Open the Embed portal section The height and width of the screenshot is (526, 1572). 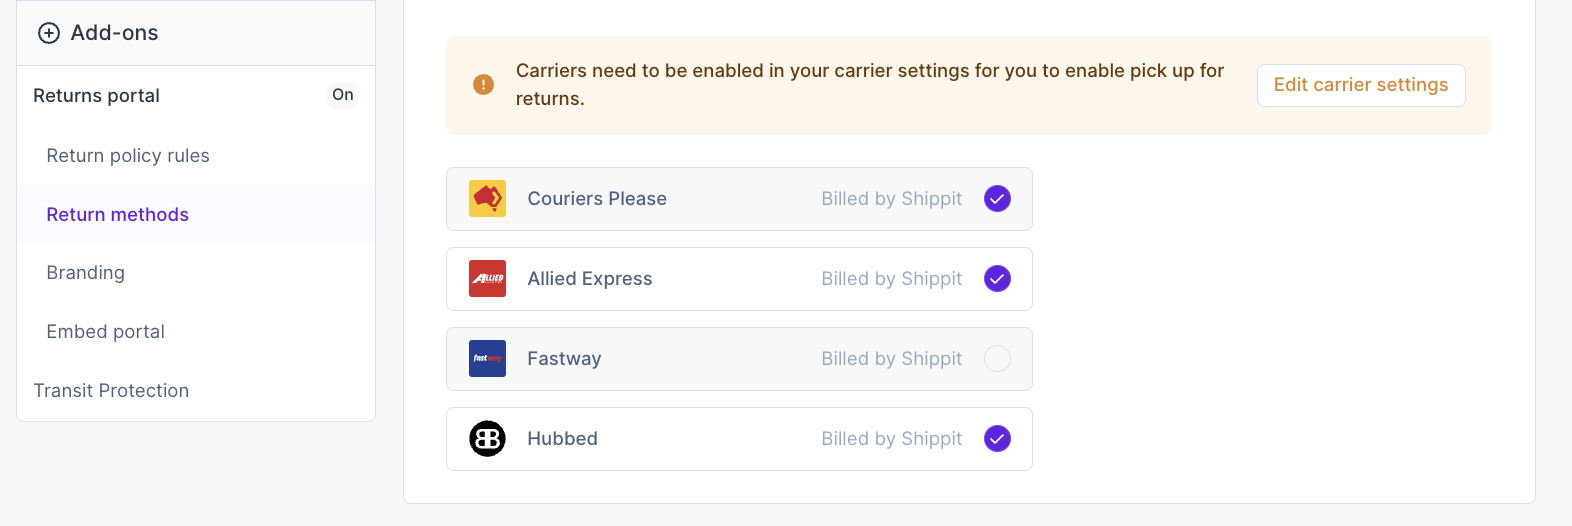[106, 332]
